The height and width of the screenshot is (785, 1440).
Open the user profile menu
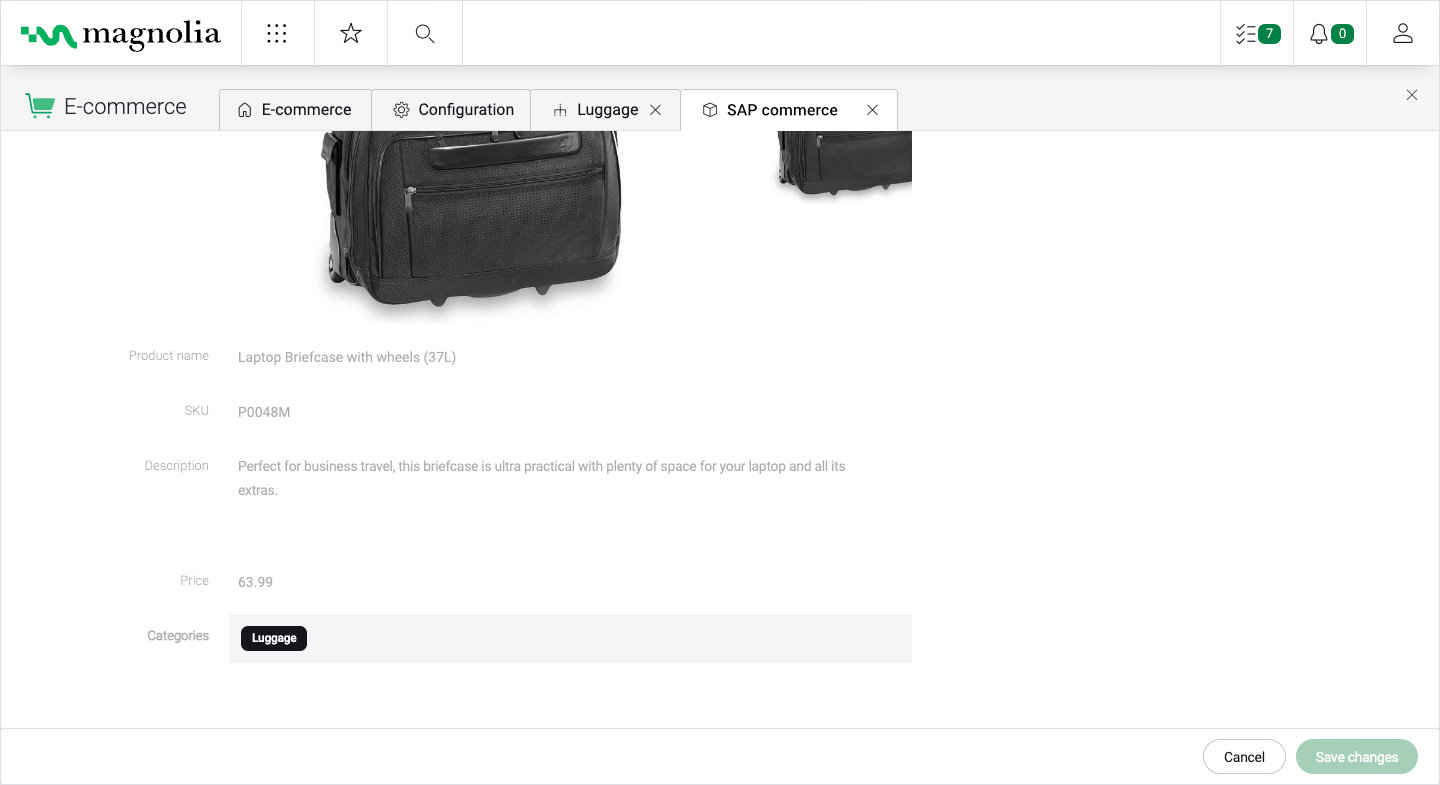coord(1403,33)
